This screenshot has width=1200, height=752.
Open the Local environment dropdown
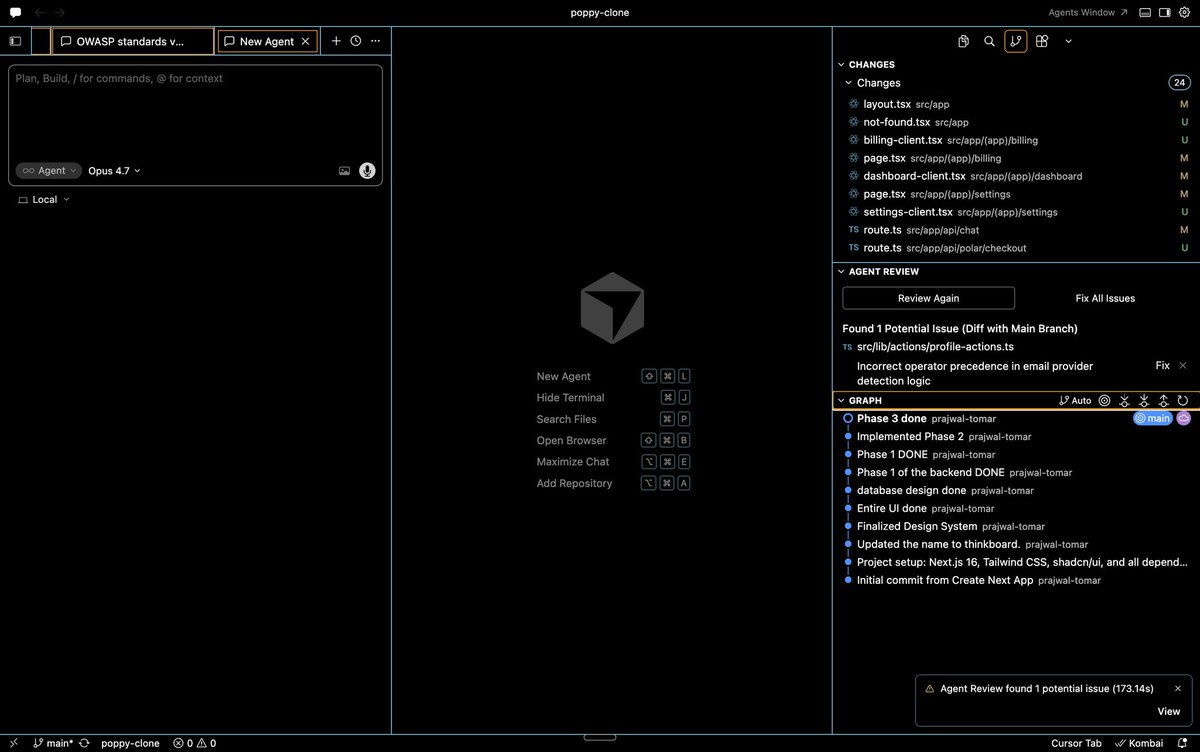[x=44, y=199]
